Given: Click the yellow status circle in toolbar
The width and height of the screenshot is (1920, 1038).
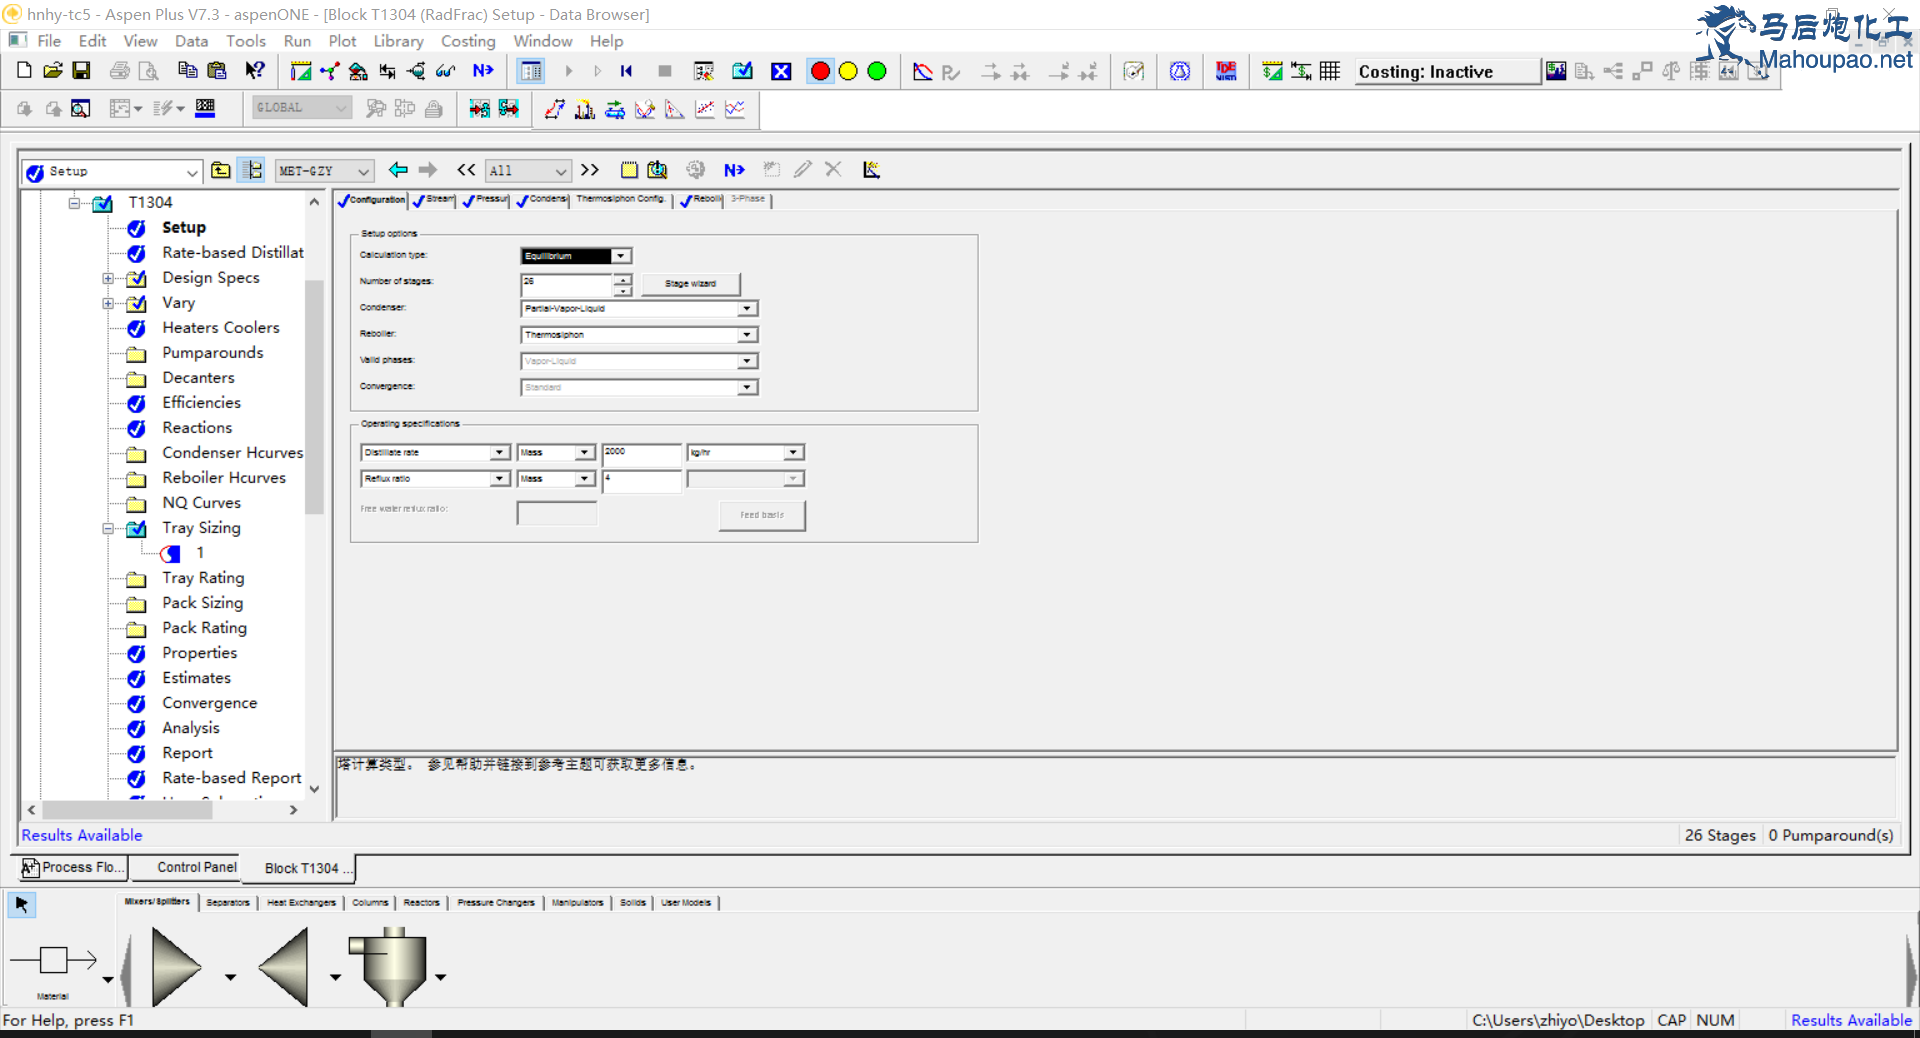Looking at the screenshot, I should (x=848, y=71).
